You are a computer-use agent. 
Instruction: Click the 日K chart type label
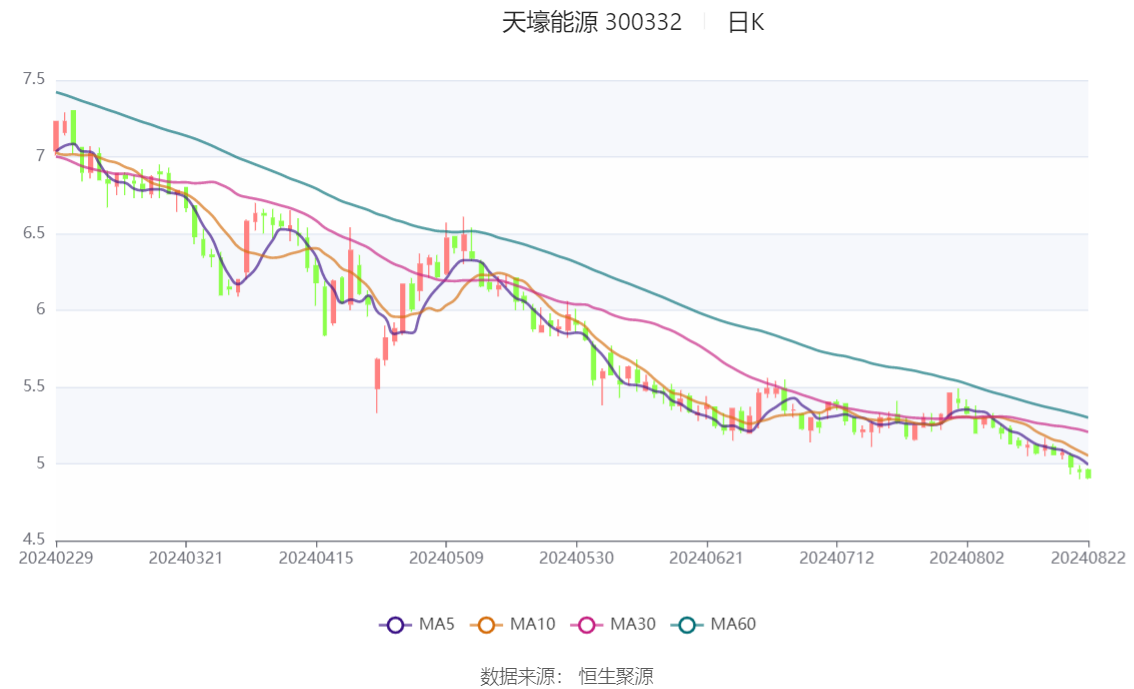(x=746, y=22)
